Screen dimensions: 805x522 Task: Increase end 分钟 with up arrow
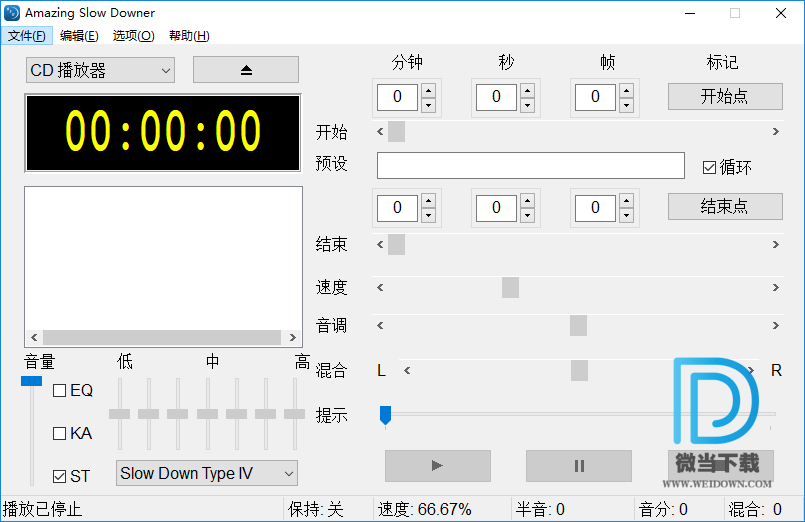click(428, 201)
